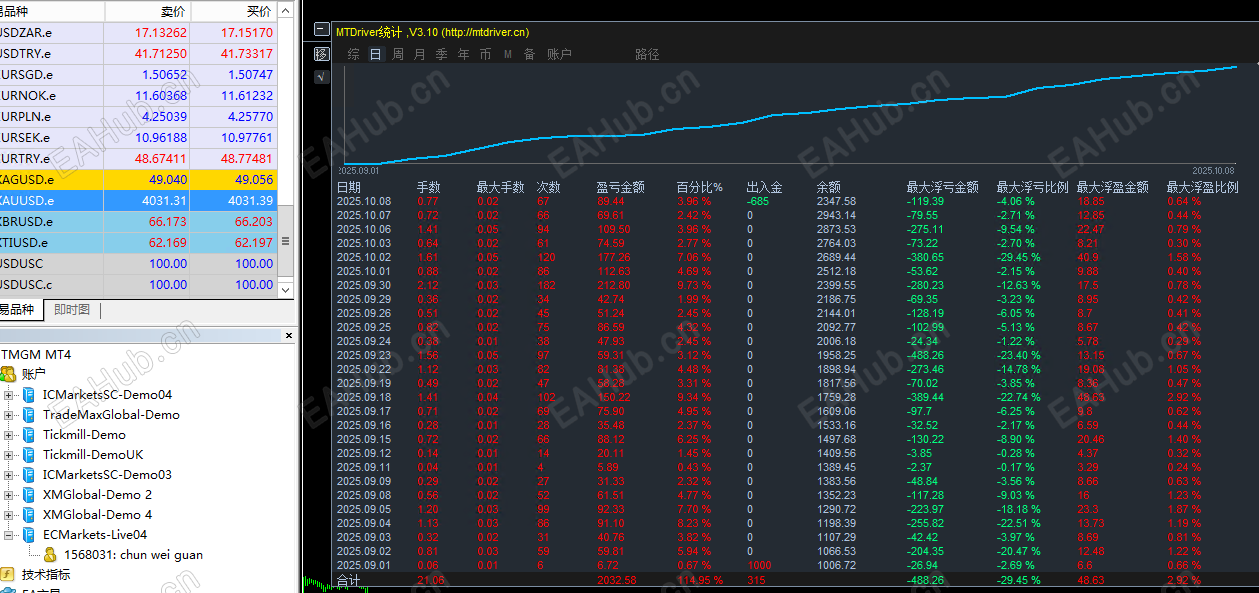Select the 周 weekly statistics tab
This screenshot has width=1259, height=593.
point(398,54)
